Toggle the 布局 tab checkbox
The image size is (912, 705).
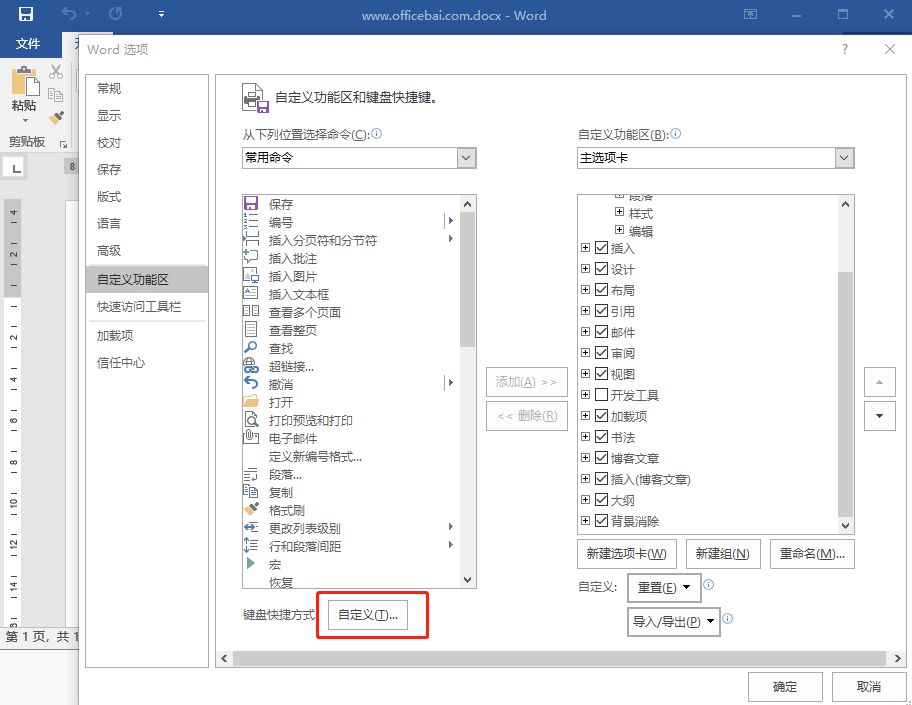(x=601, y=290)
